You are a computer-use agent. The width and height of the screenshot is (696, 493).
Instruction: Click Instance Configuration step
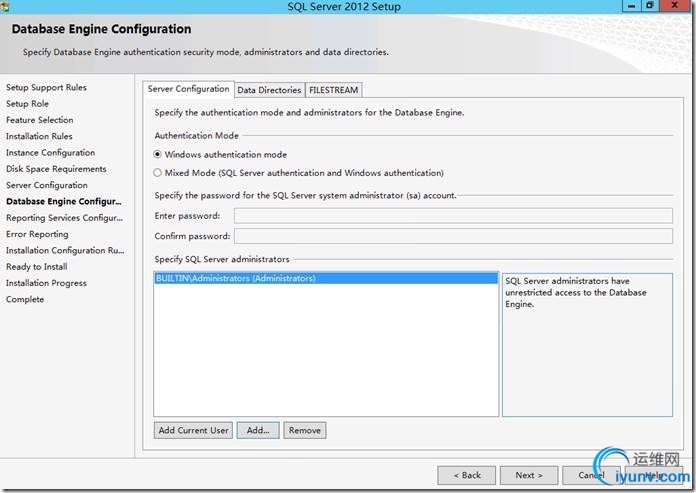point(50,152)
